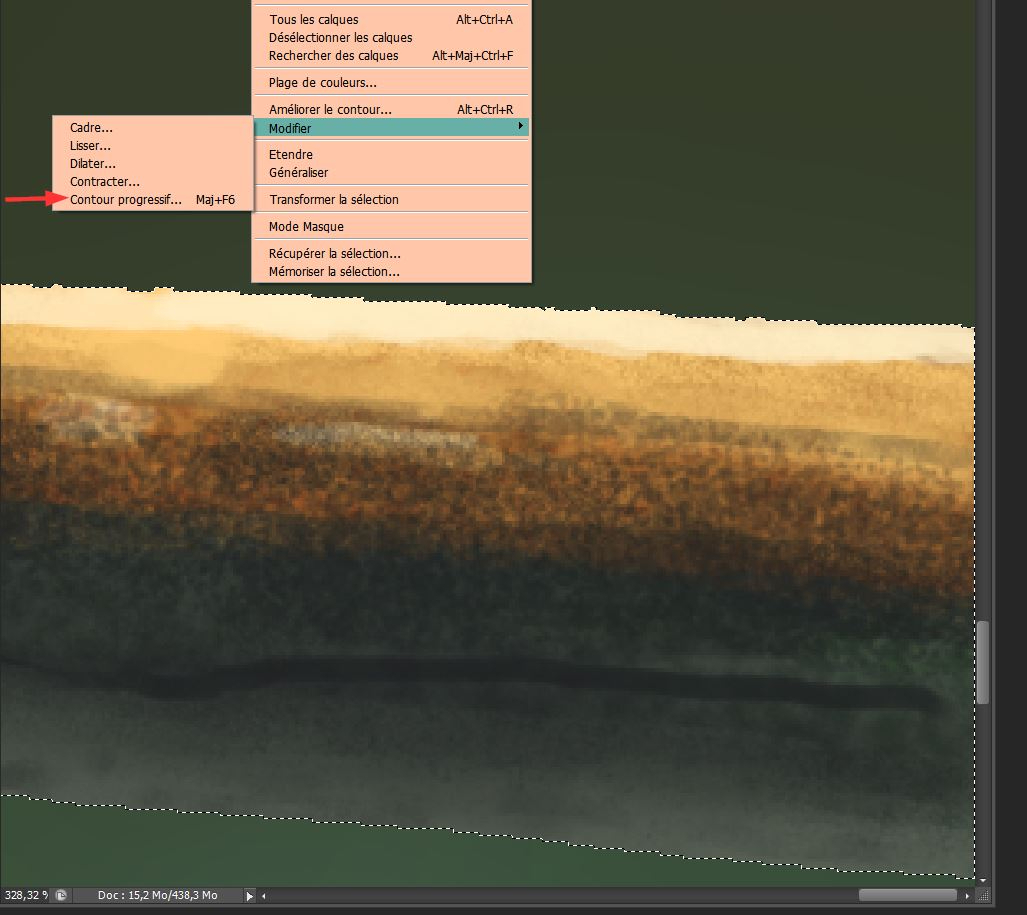
Task: Click the status bar export icon near zoom
Action: click(x=61, y=896)
